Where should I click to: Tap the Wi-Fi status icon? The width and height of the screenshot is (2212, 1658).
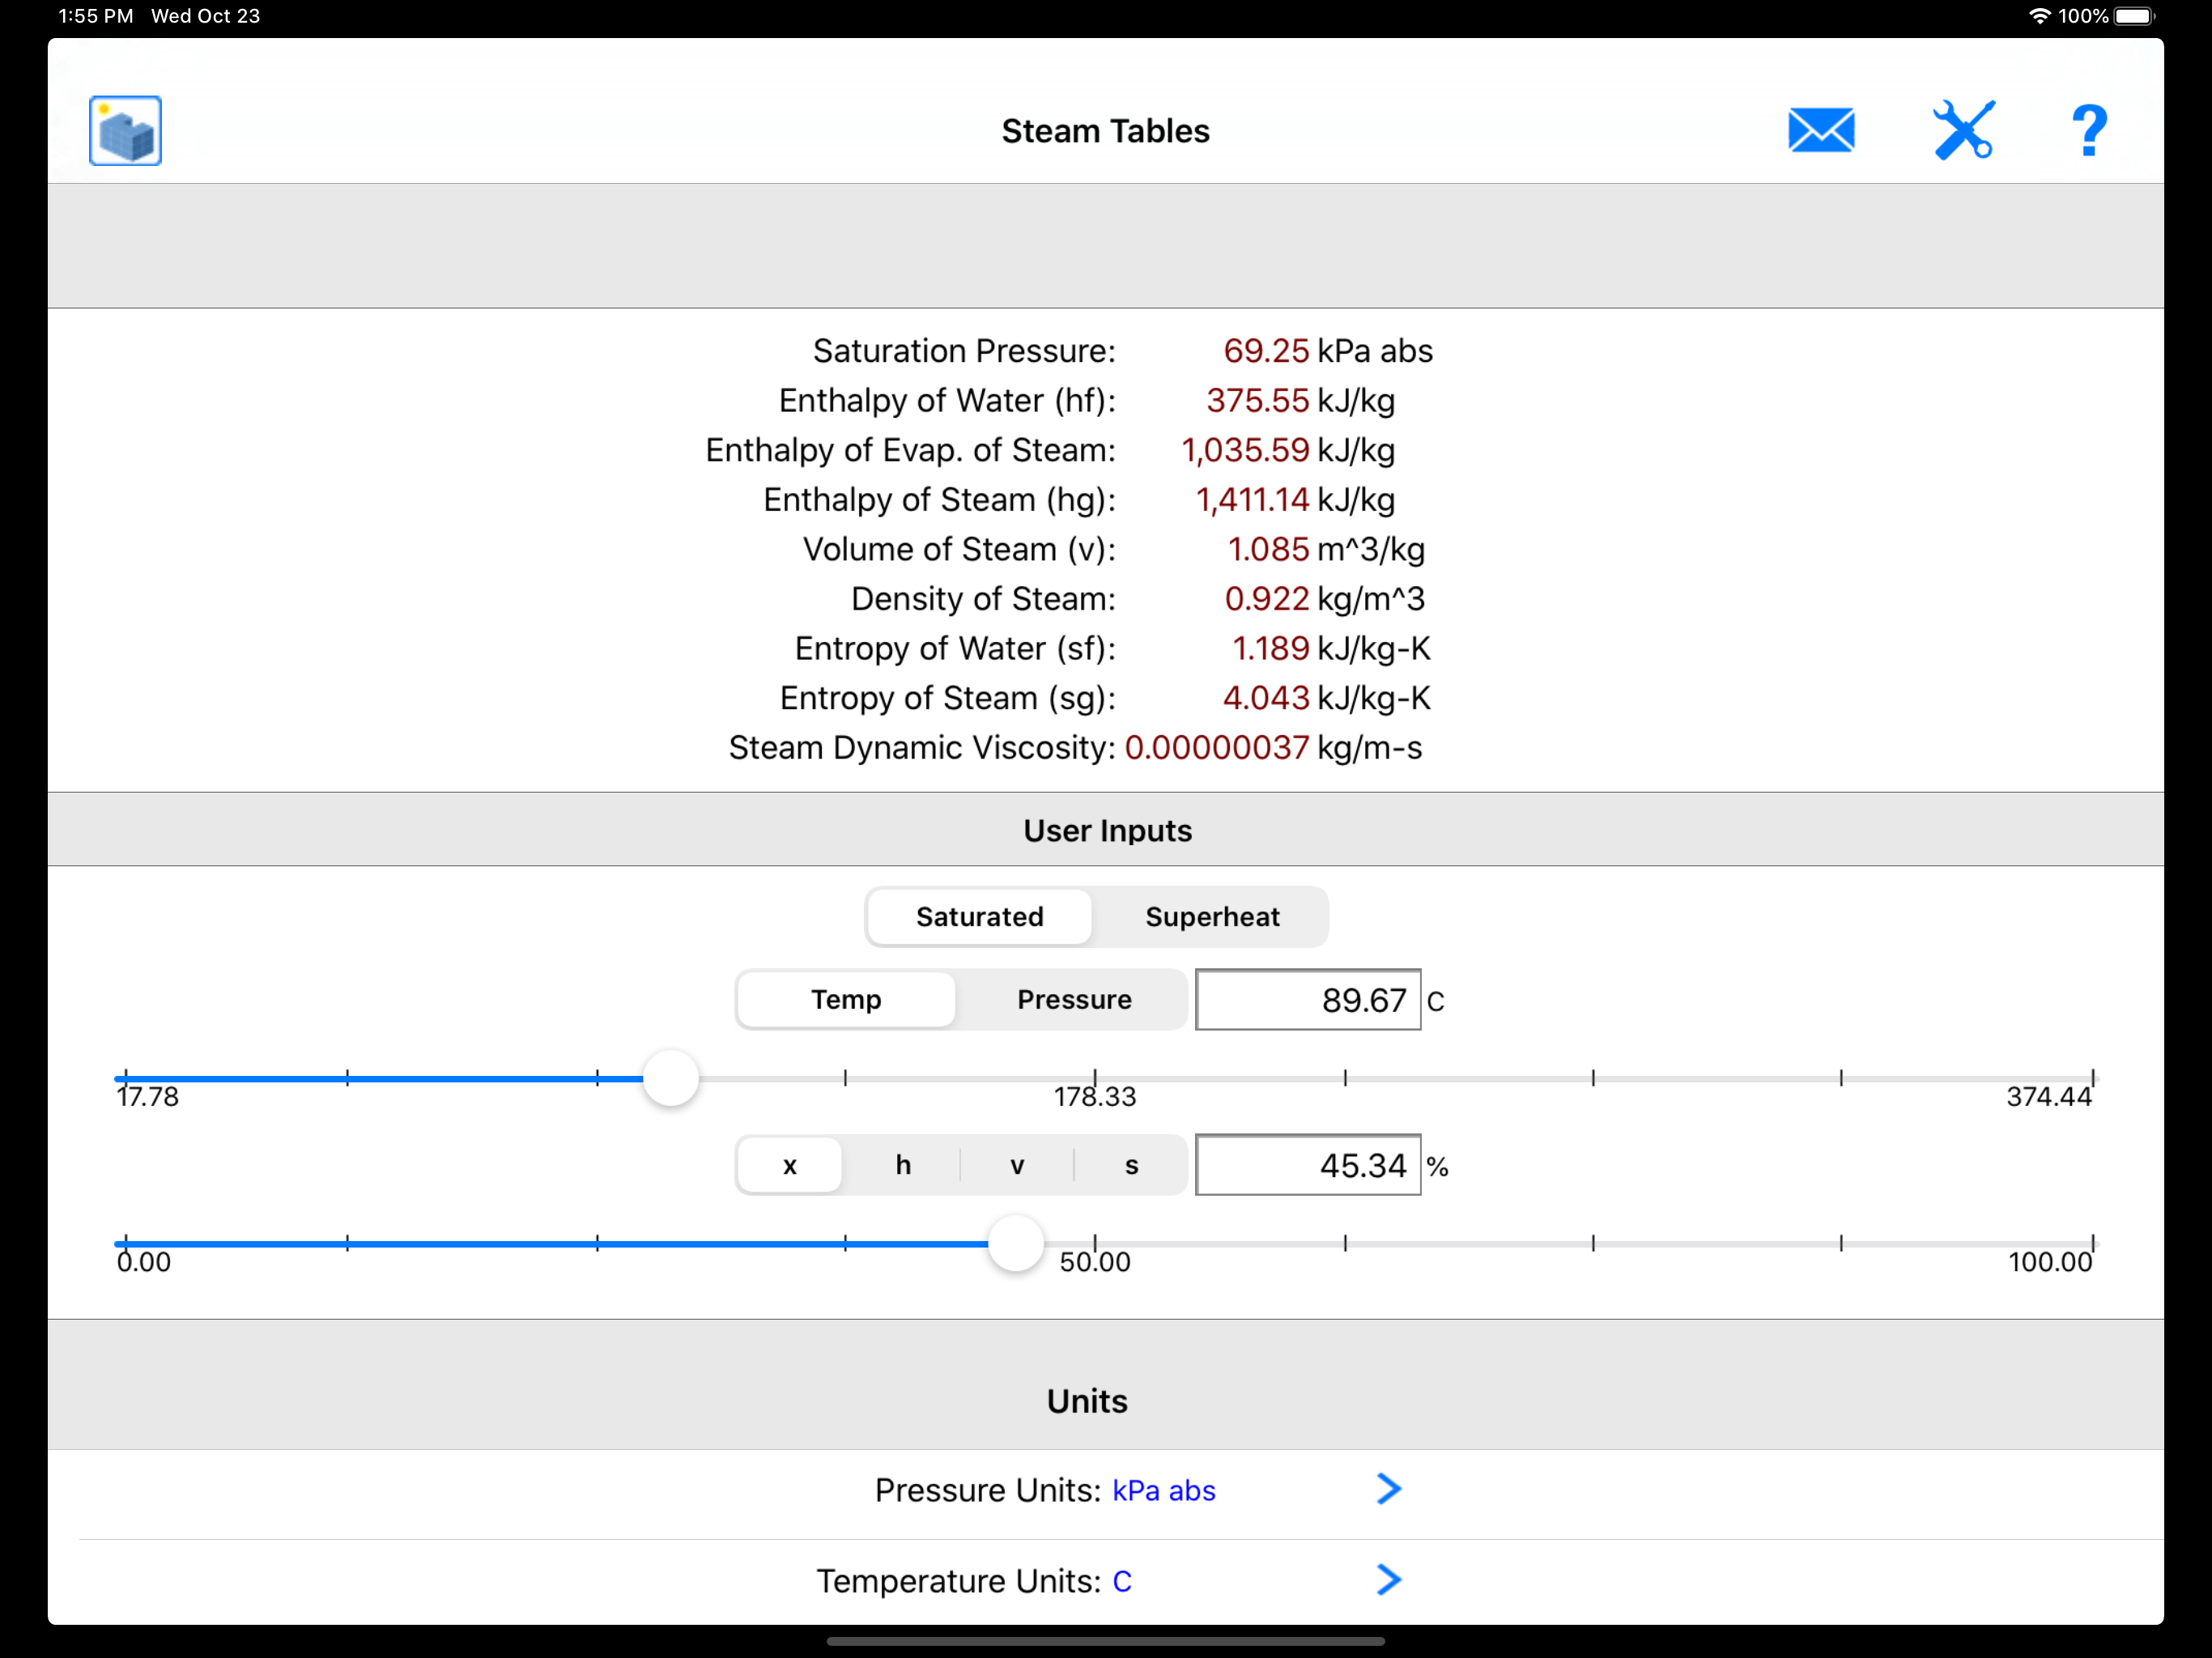point(2039,16)
